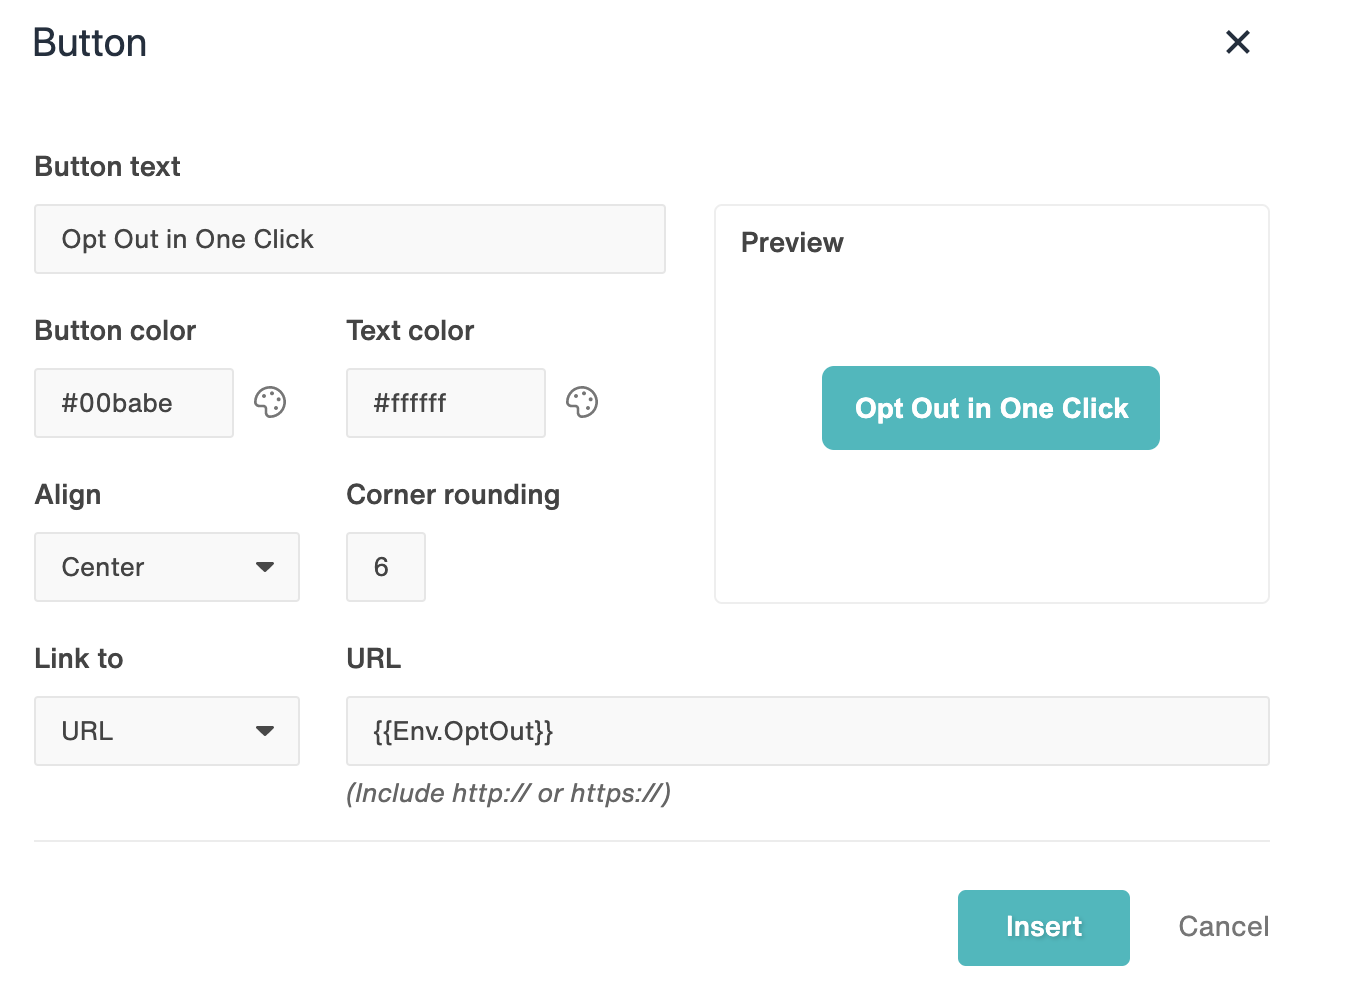Click the Opt Out in One Click preview button
Screen dimensions: 1350x998
coord(990,408)
